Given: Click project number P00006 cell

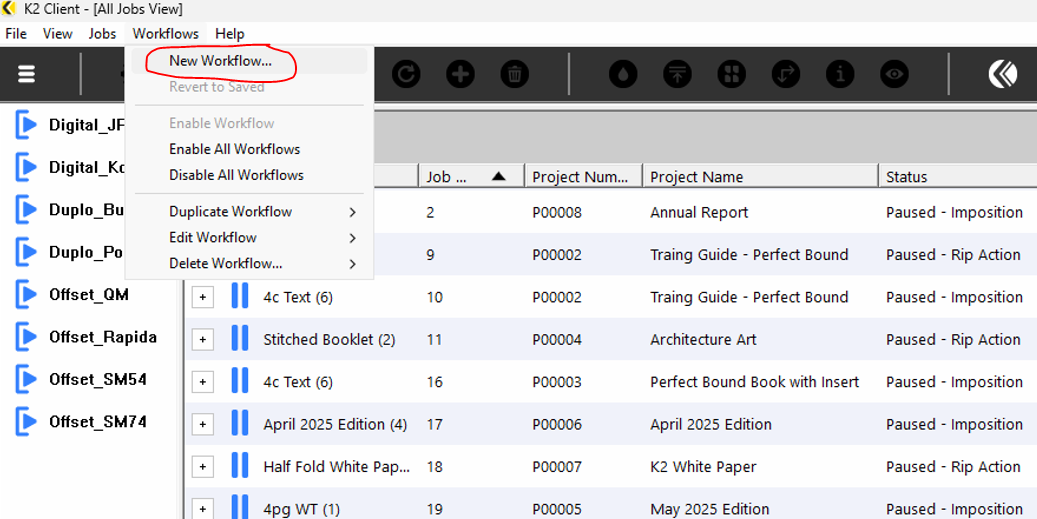Looking at the screenshot, I should 557,424.
